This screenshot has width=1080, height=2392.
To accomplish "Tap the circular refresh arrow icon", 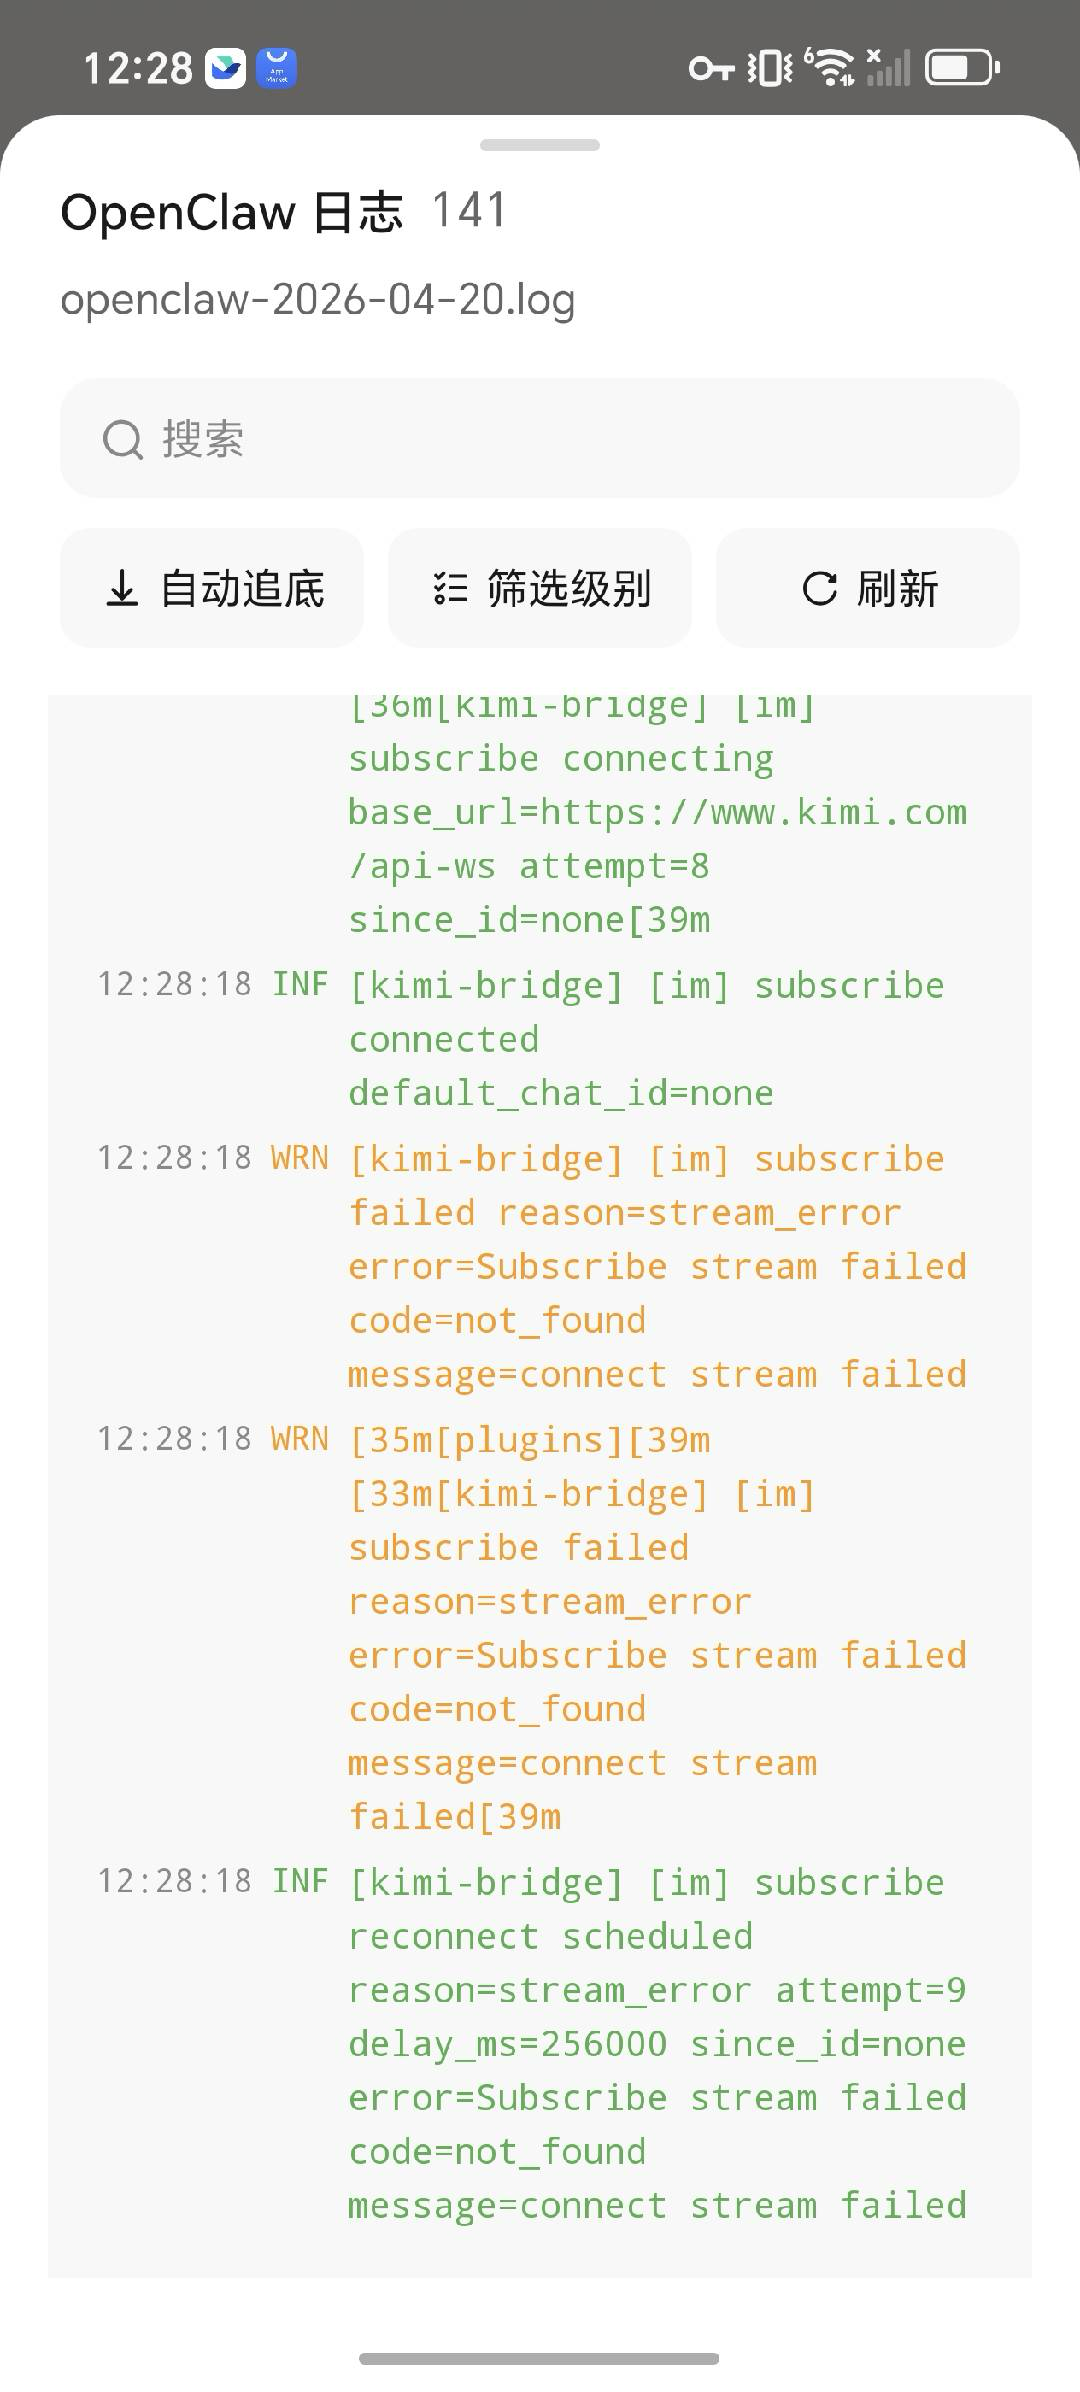I will click(x=820, y=588).
